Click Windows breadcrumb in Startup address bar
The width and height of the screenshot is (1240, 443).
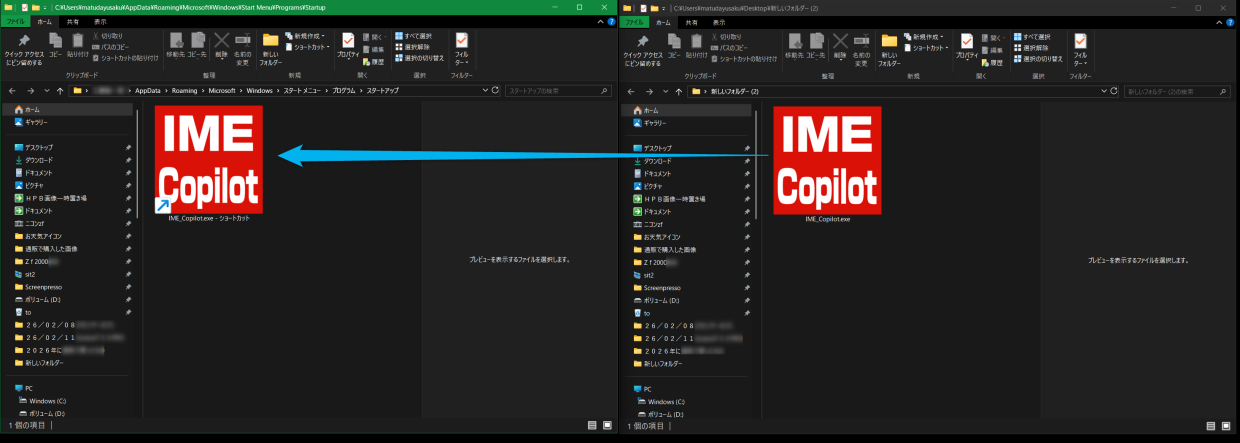260,90
